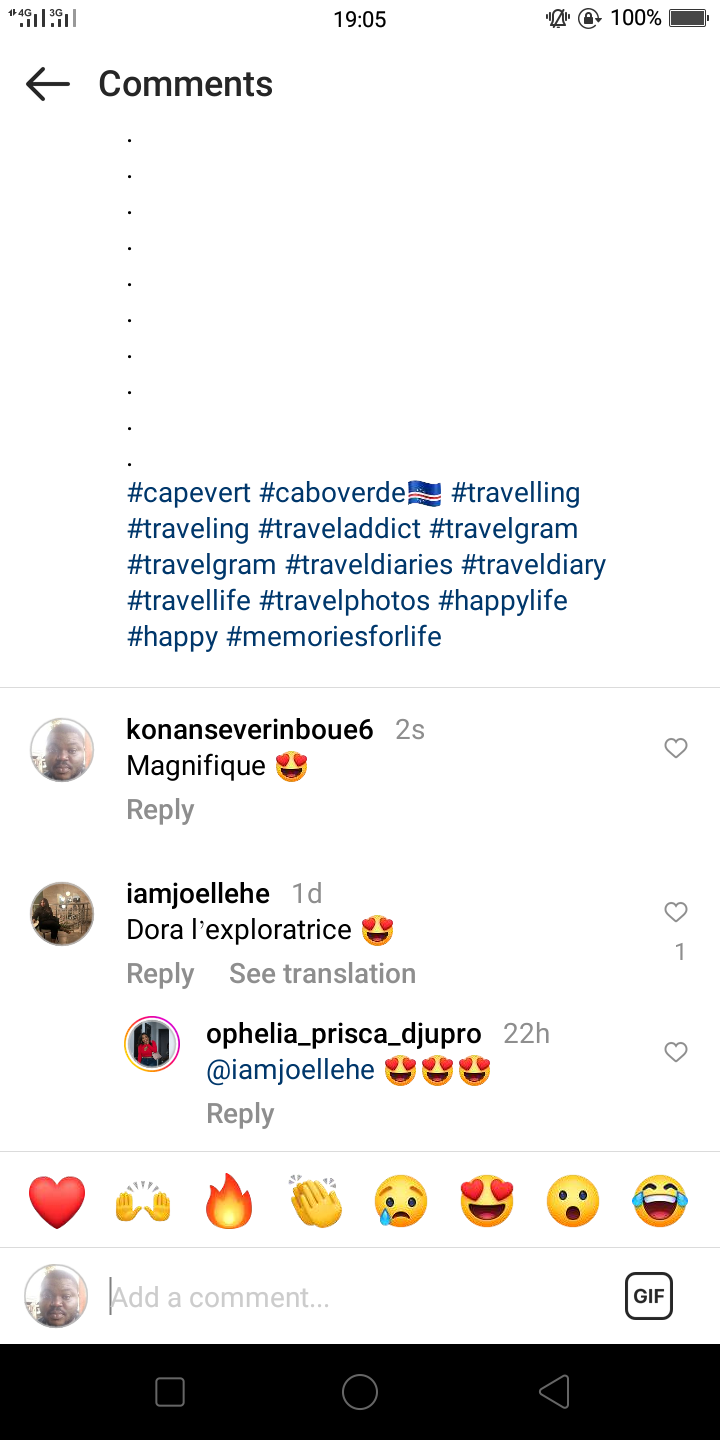Insert the red heart emoji
Viewport: 720px width, 1440px height.
[x=57, y=1202]
